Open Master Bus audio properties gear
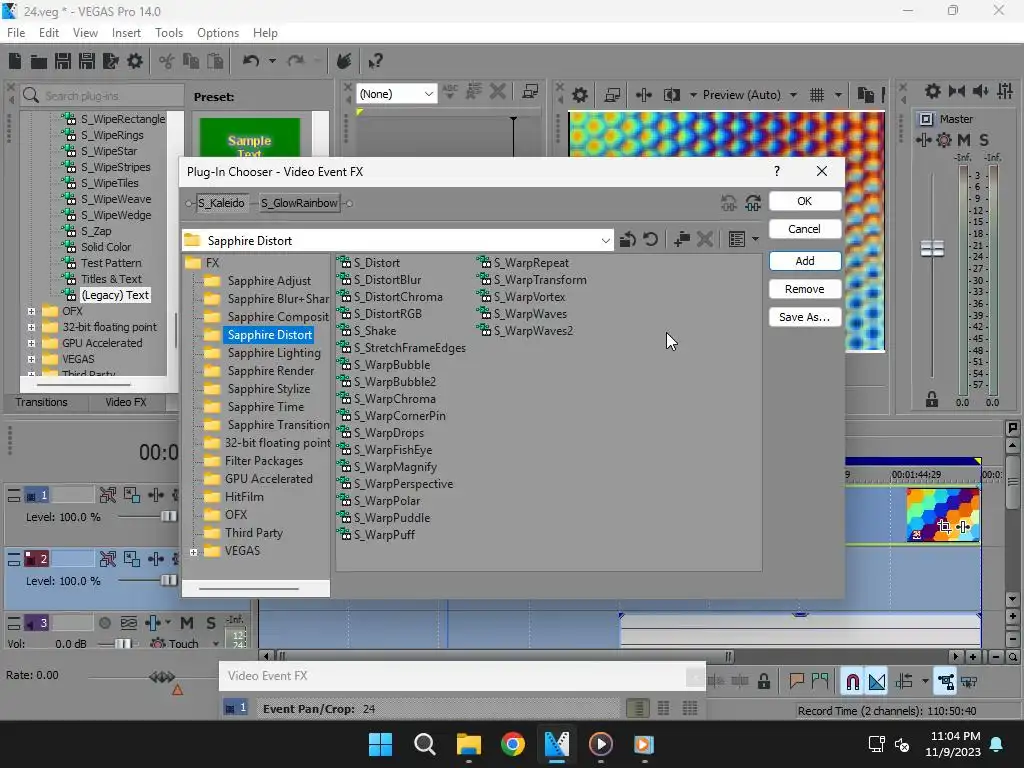Viewport: 1024px width, 768px height. (x=933, y=91)
